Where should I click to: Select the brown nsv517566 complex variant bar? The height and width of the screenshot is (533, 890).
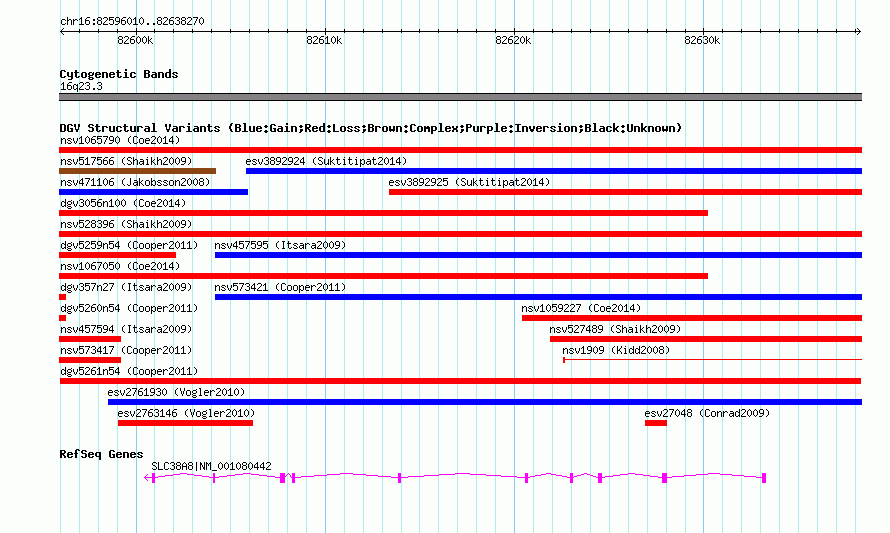(x=137, y=171)
